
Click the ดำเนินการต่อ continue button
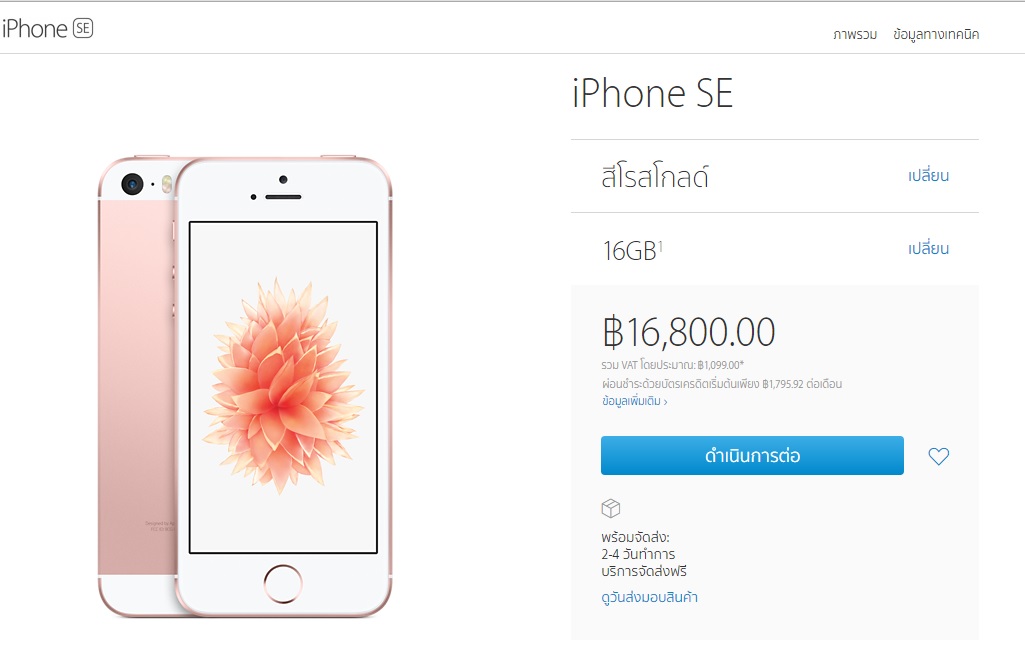(752, 455)
